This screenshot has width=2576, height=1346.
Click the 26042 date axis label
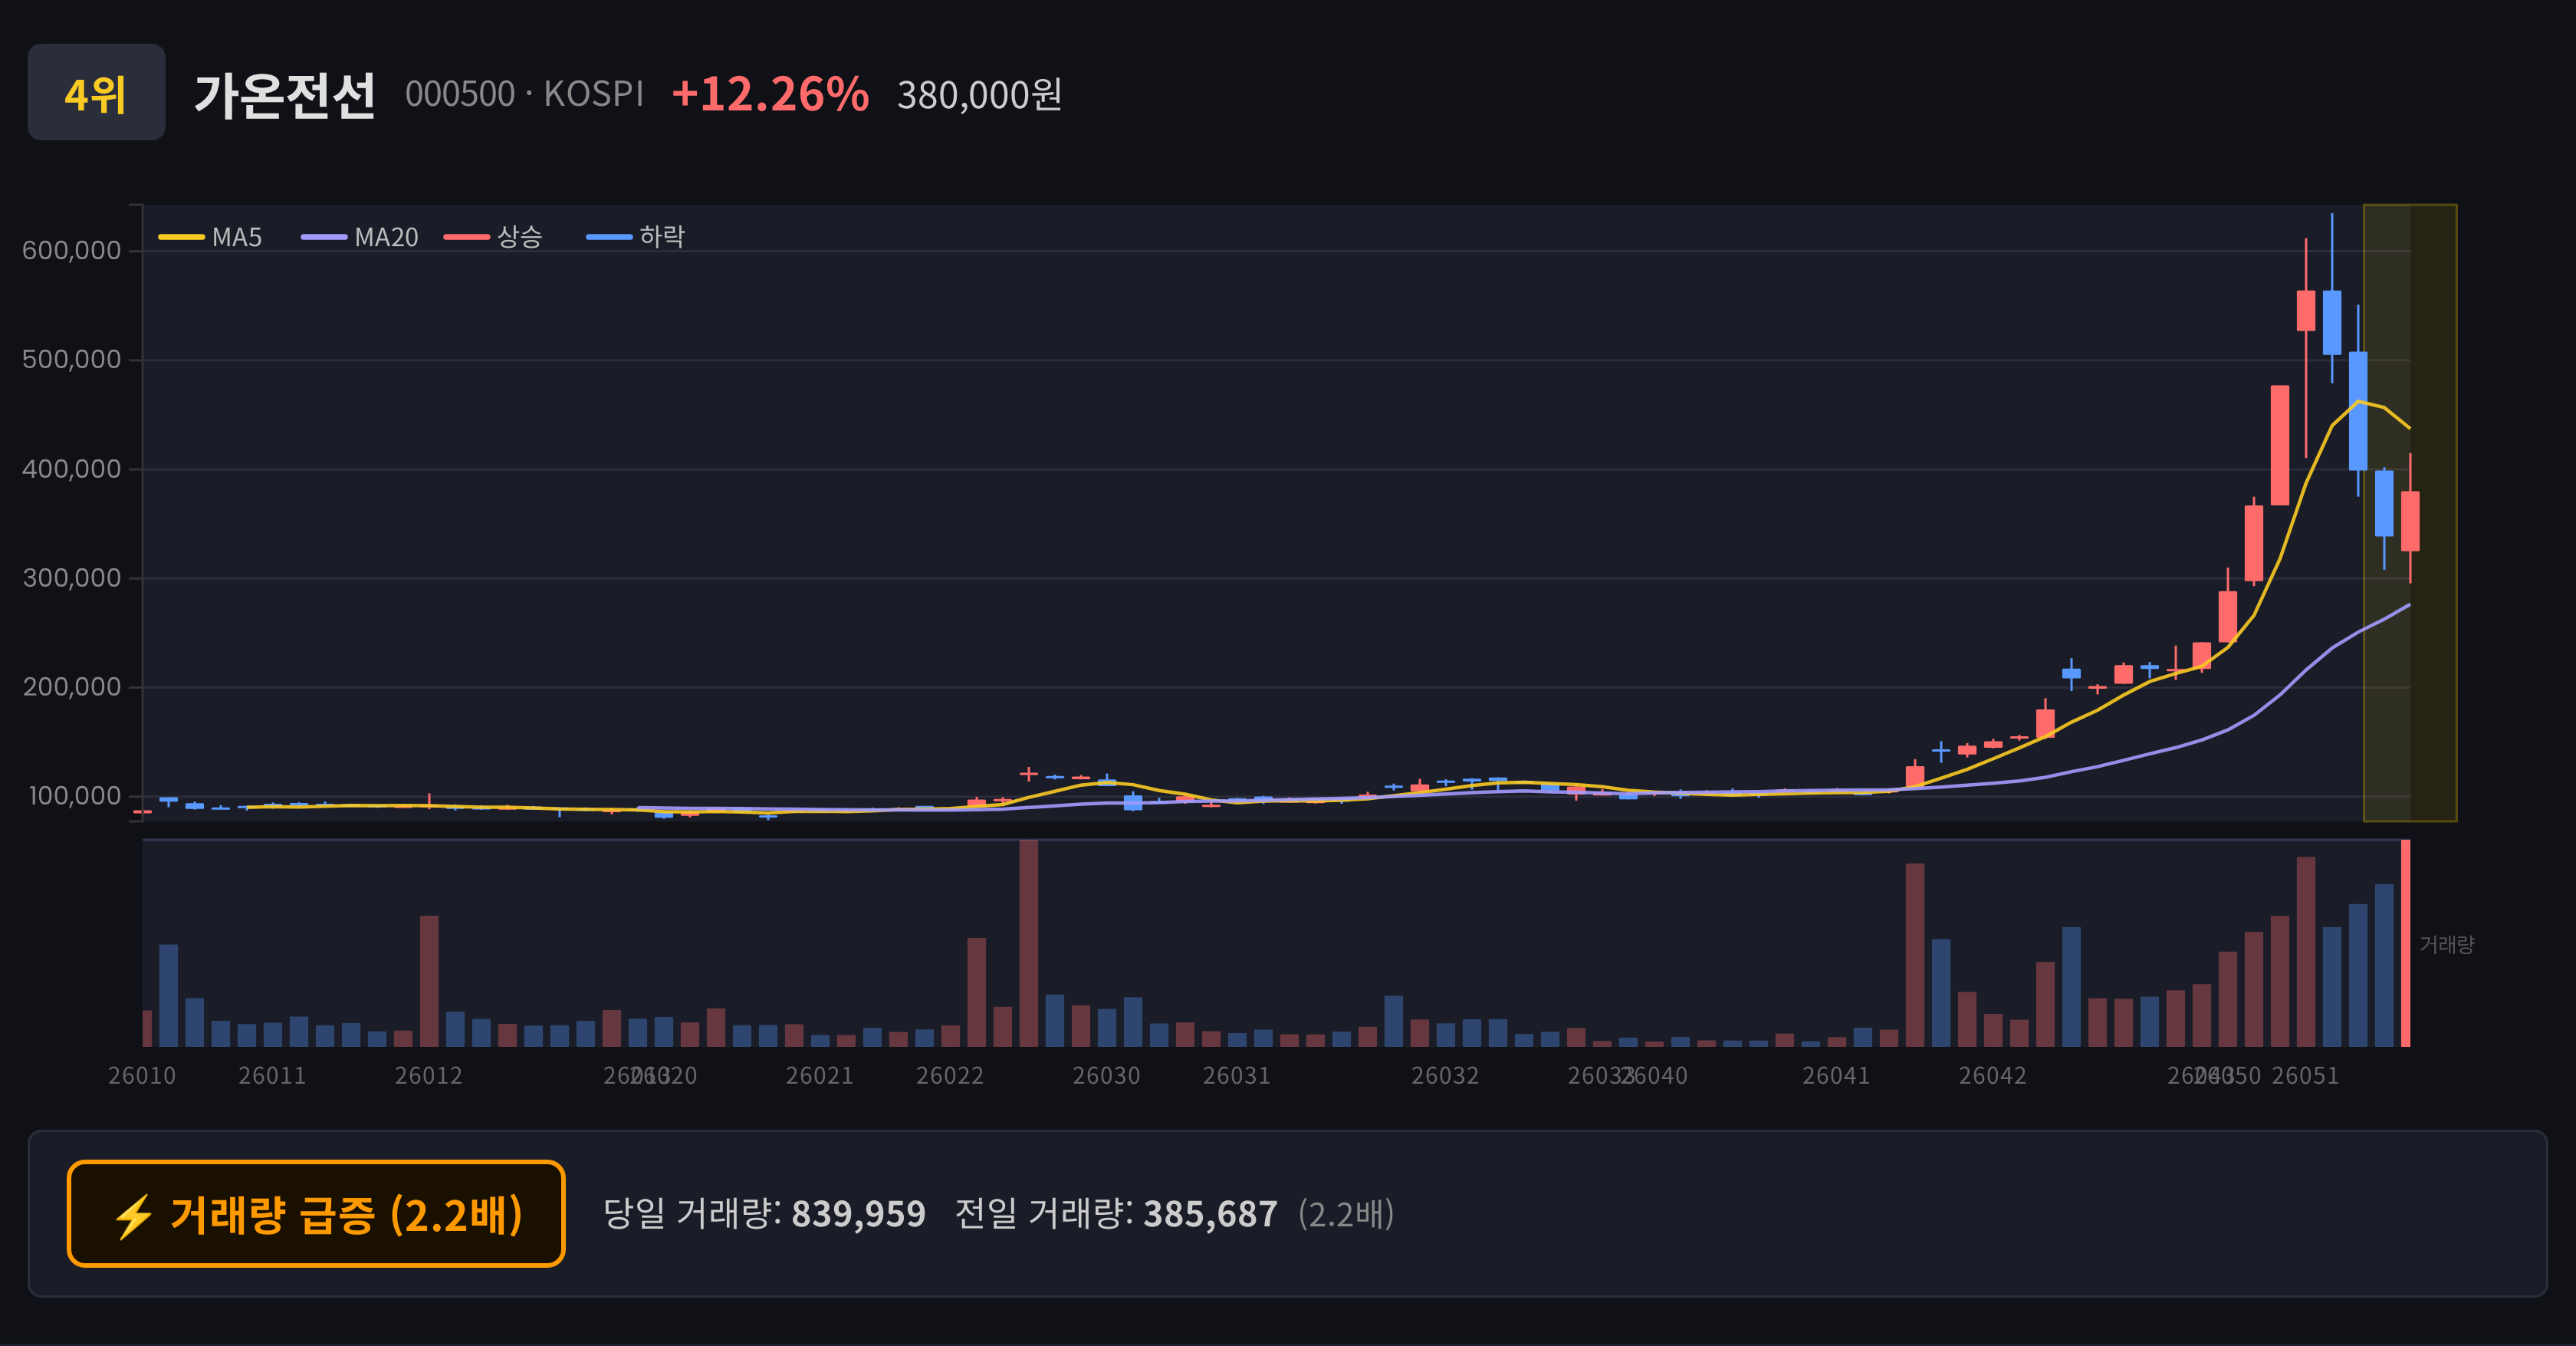click(1992, 1075)
